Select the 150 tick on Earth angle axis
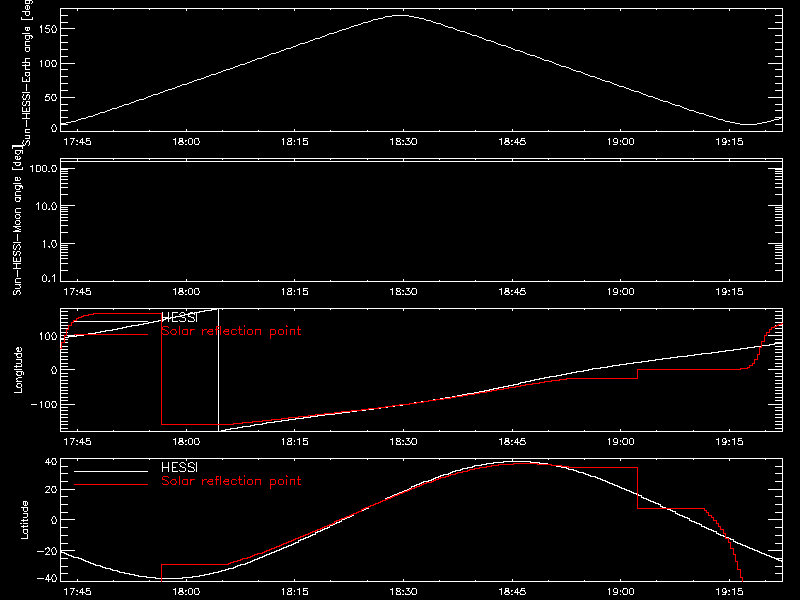The image size is (800, 600). [x=48, y=29]
